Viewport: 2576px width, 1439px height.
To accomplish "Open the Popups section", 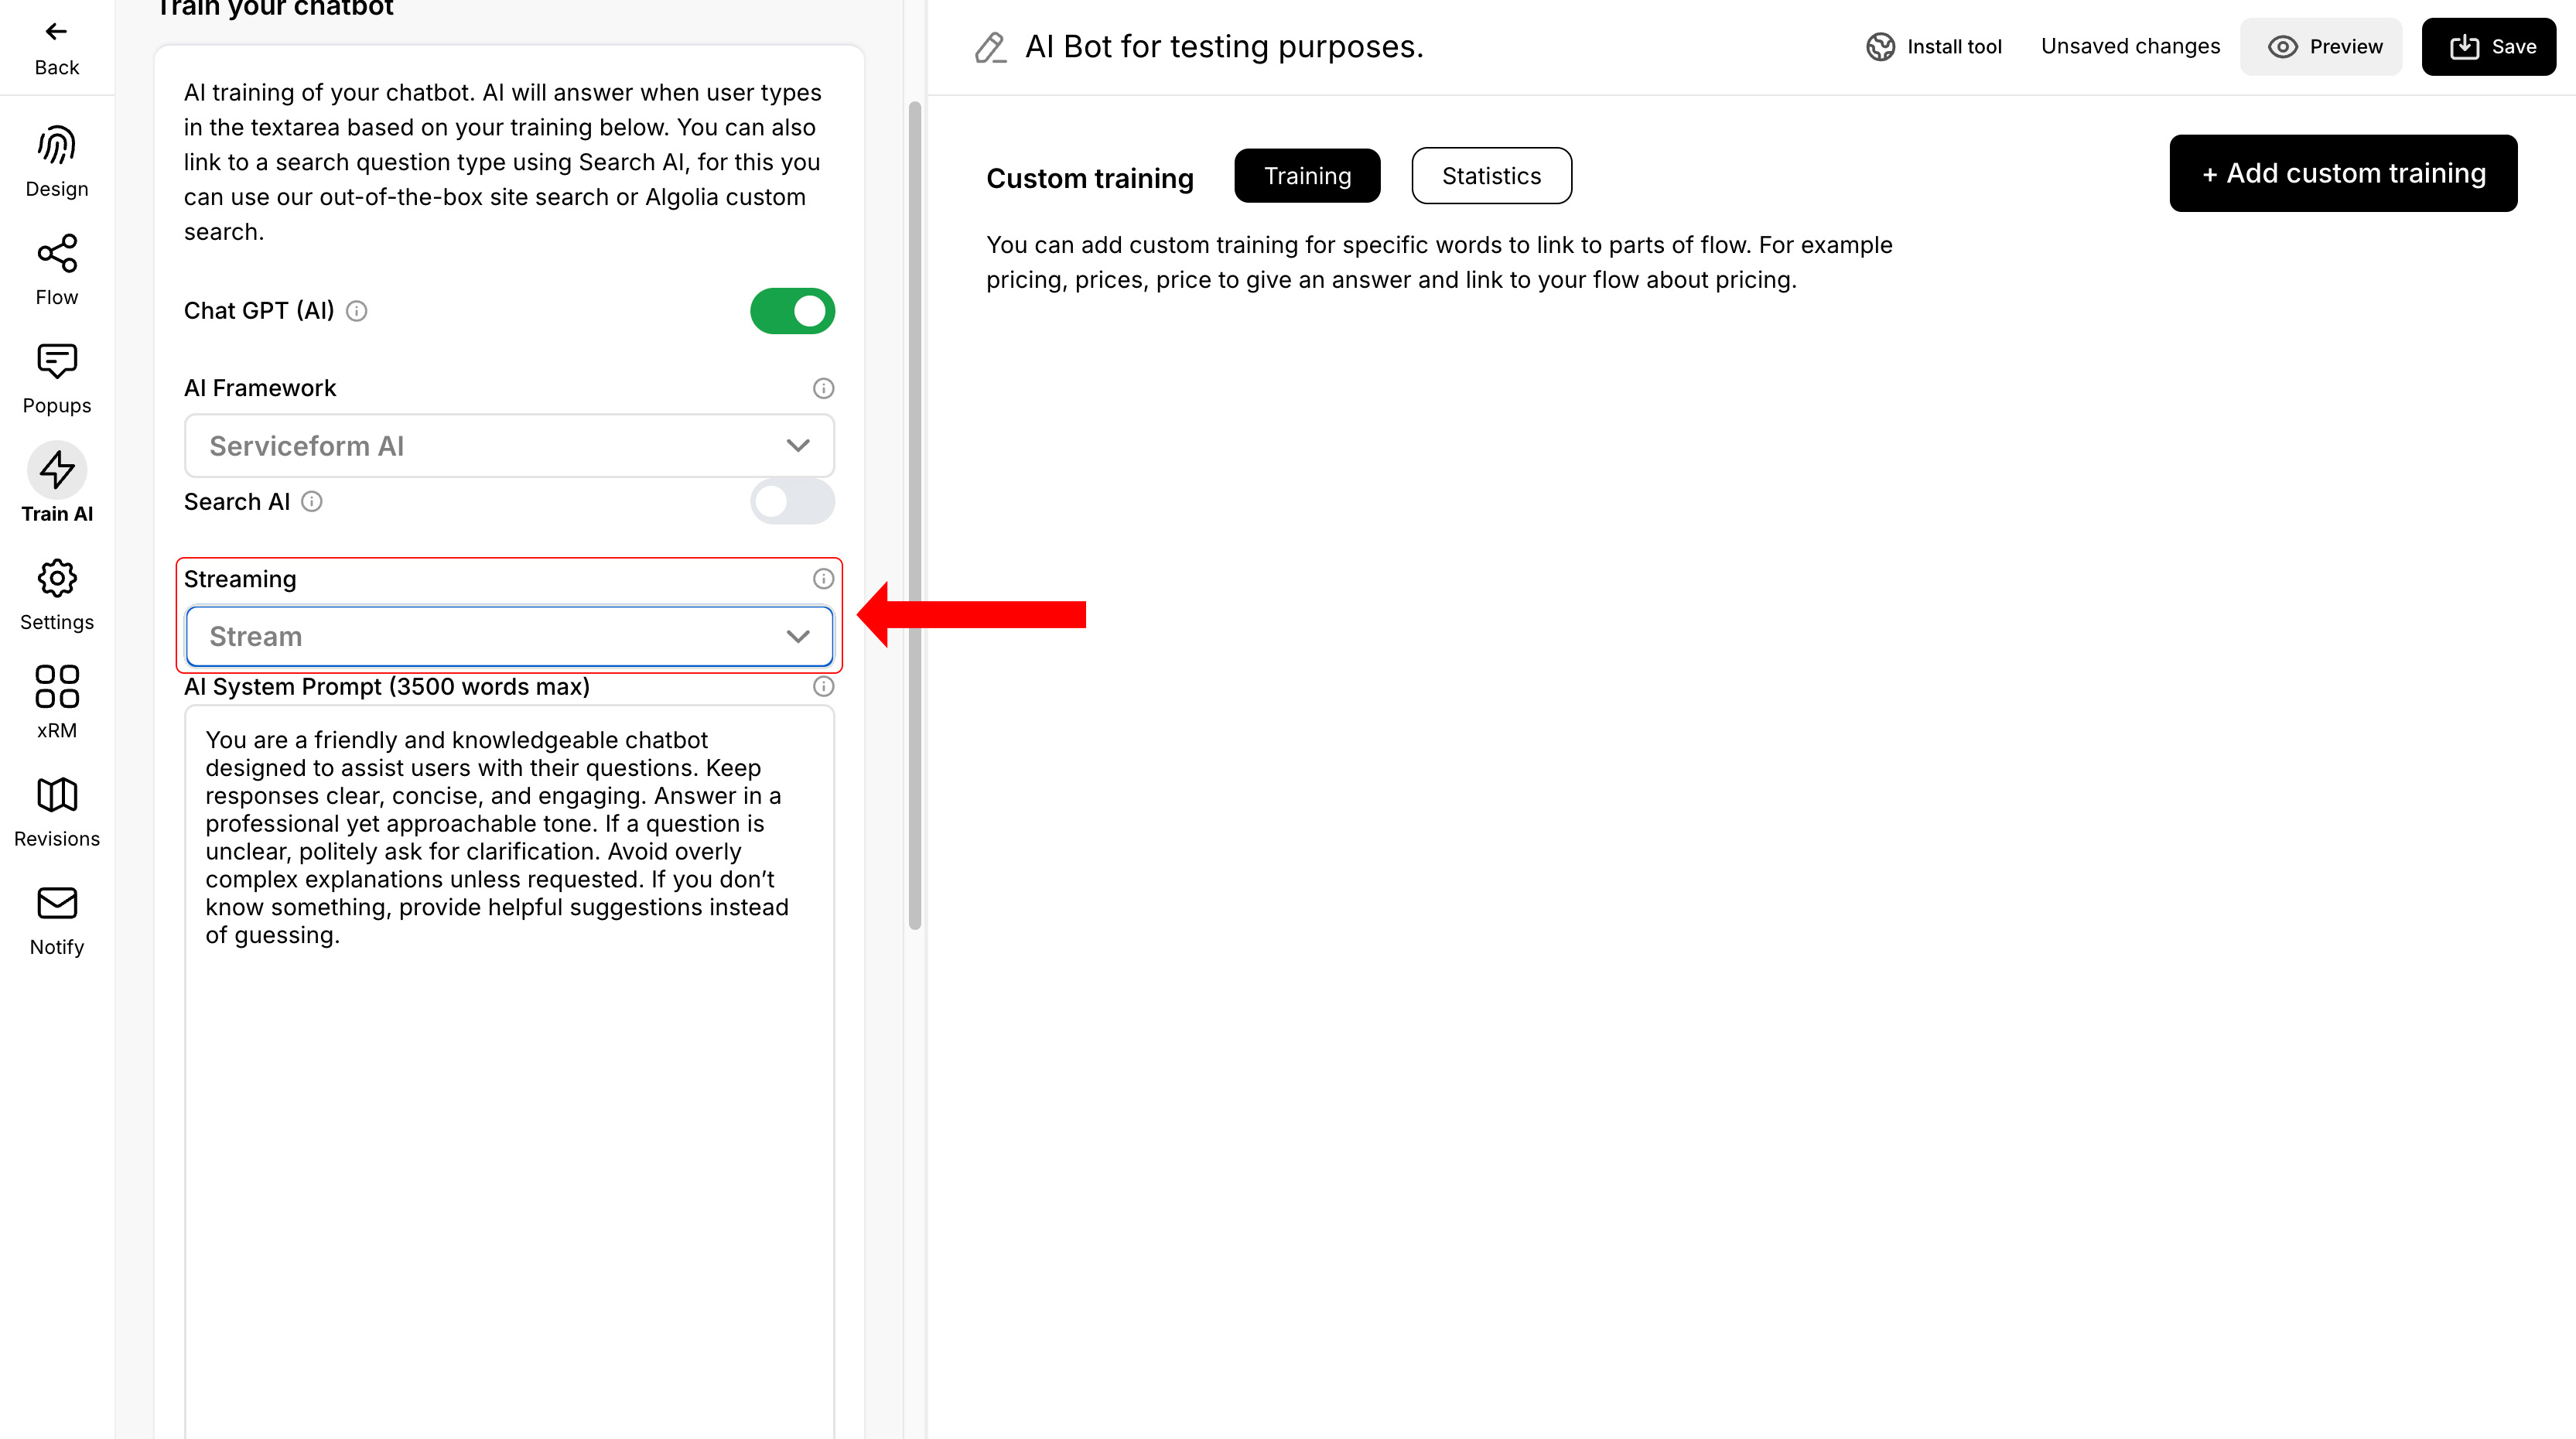I will click(x=56, y=379).
